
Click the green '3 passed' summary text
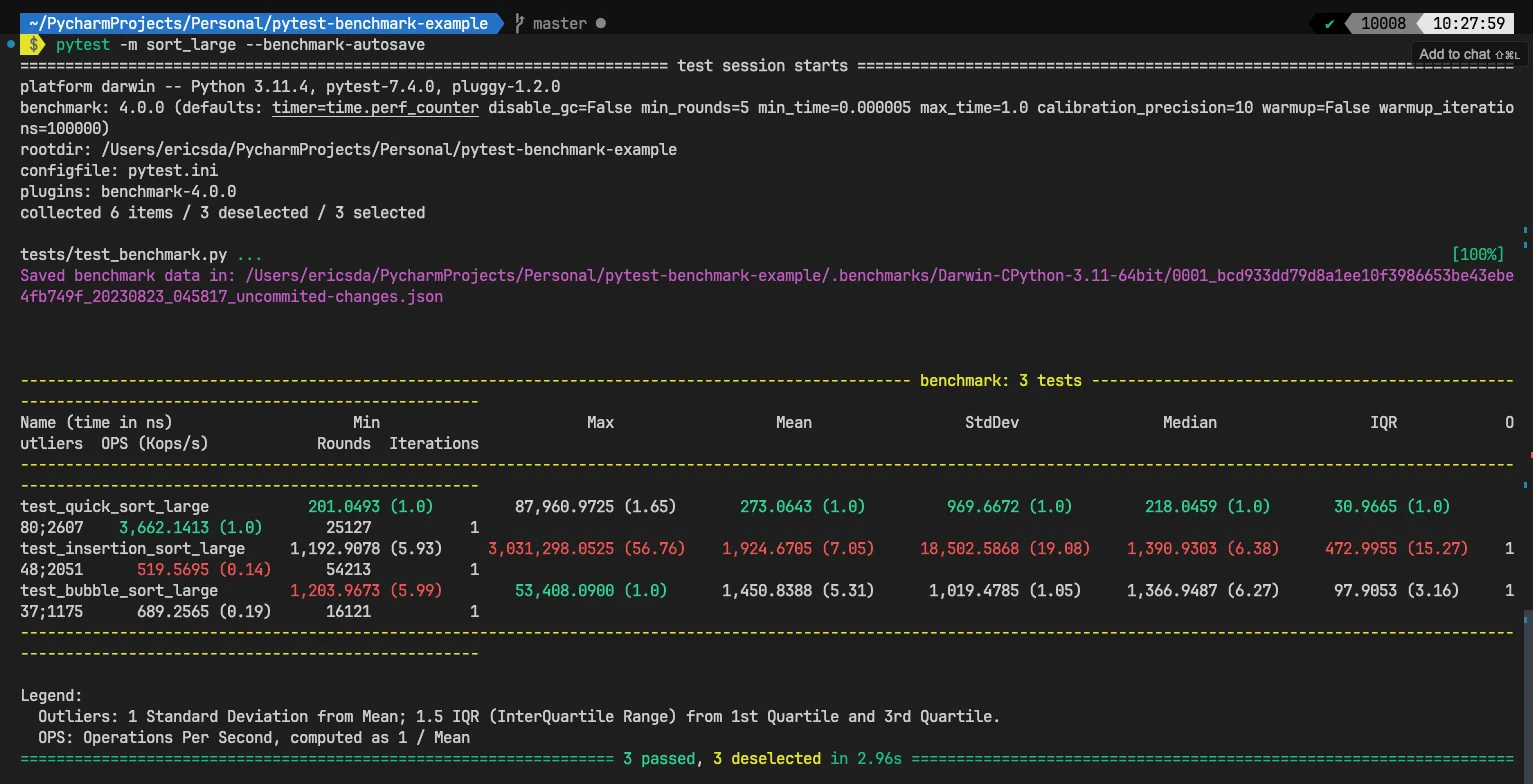(659, 759)
